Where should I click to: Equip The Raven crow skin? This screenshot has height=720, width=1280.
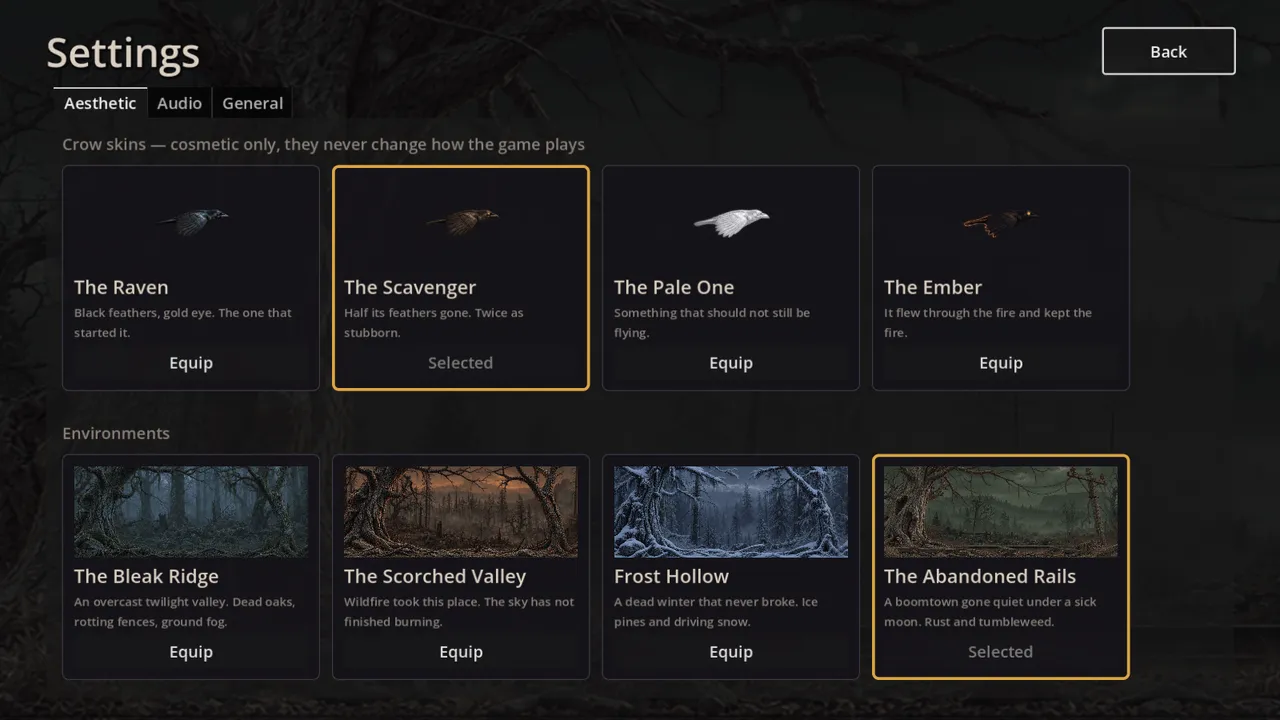coord(191,363)
